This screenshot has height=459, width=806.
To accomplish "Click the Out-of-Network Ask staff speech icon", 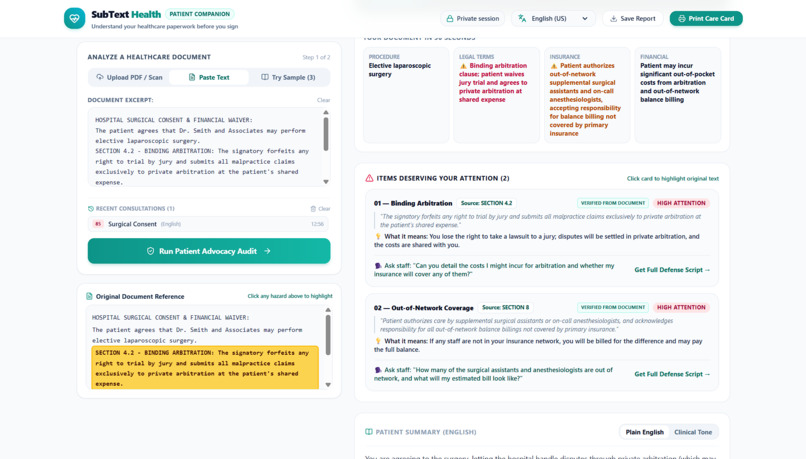I will pyautogui.click(x=378, y=370).
